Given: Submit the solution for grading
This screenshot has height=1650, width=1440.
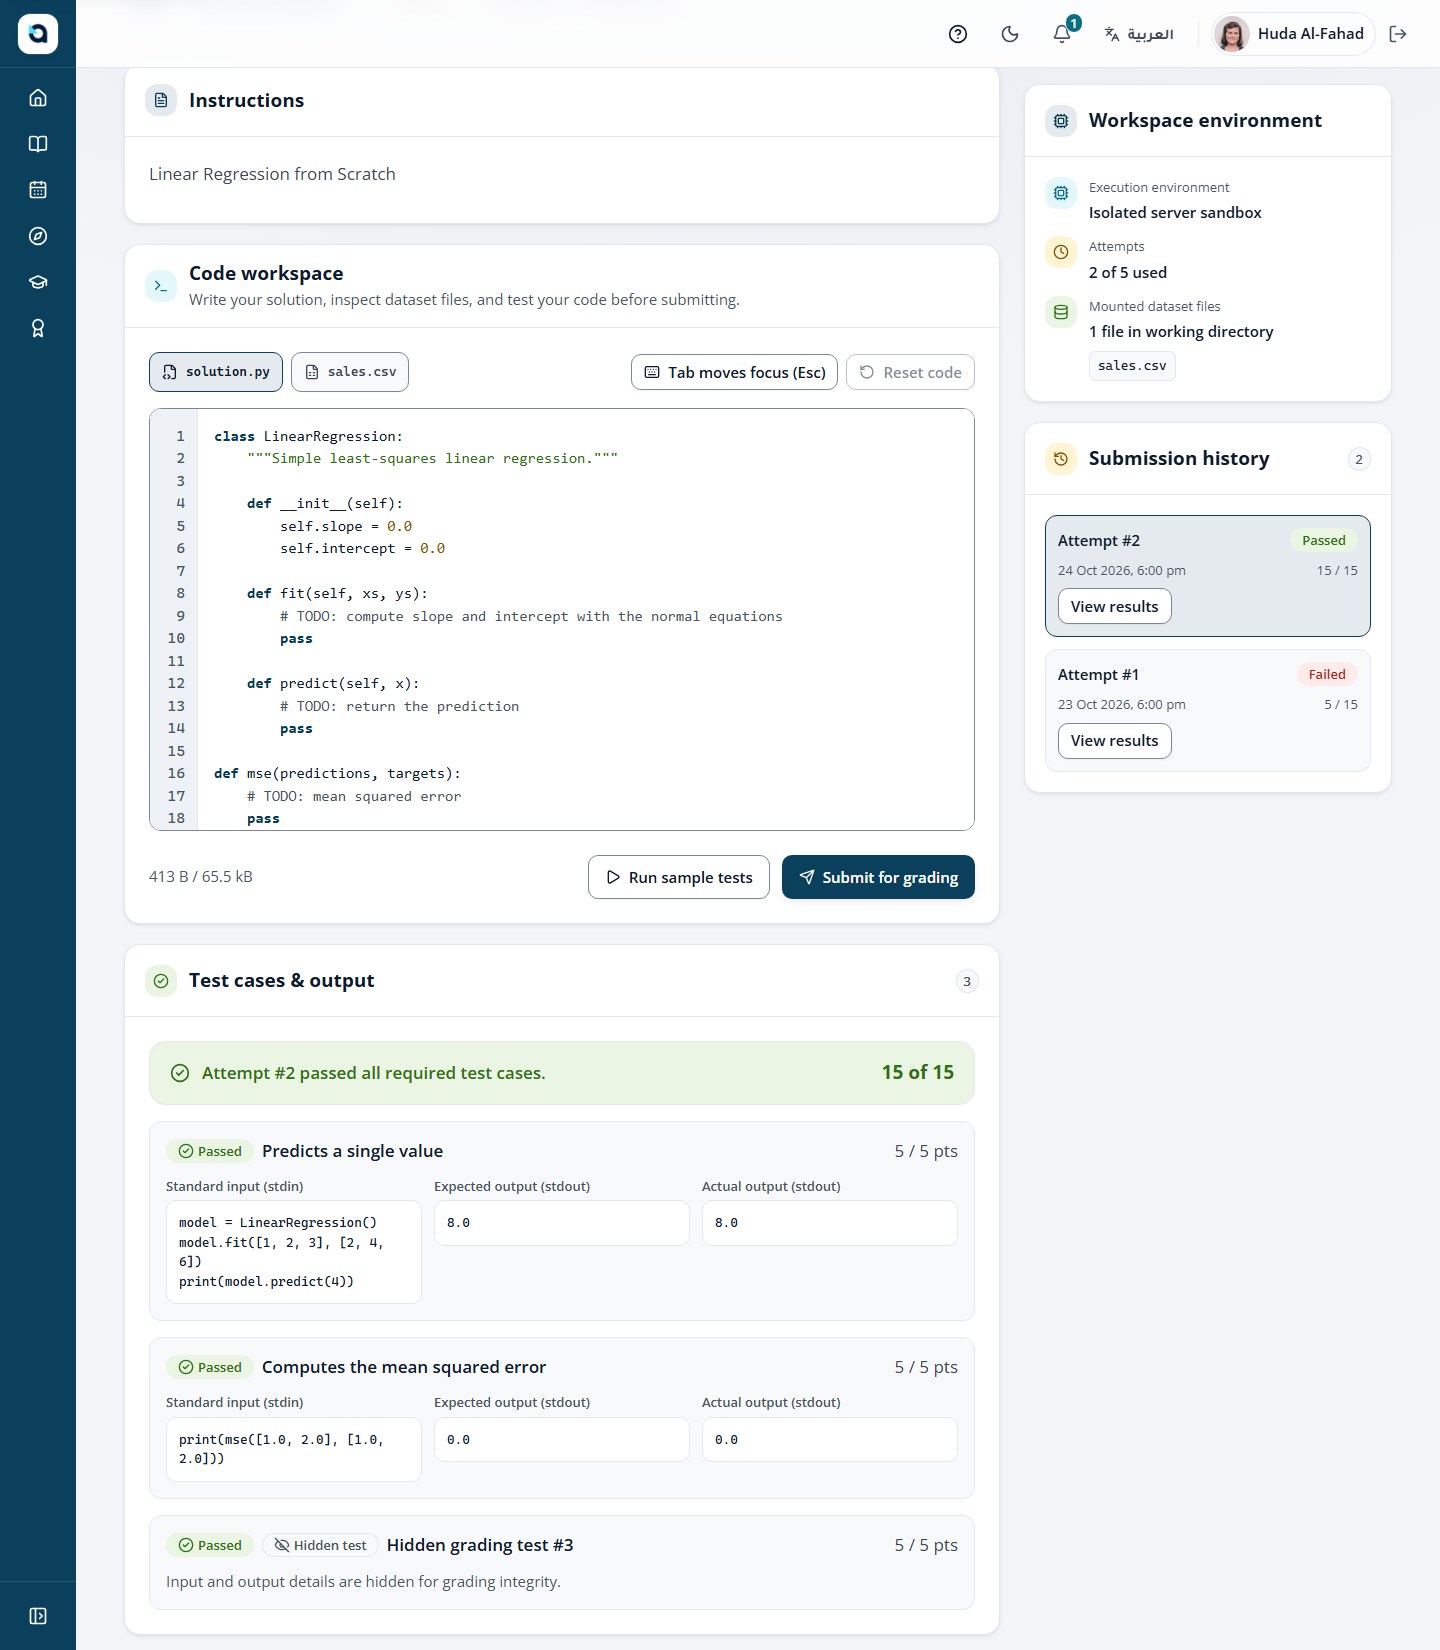Looking at the screenshot, I should click(x=878, y=877).
